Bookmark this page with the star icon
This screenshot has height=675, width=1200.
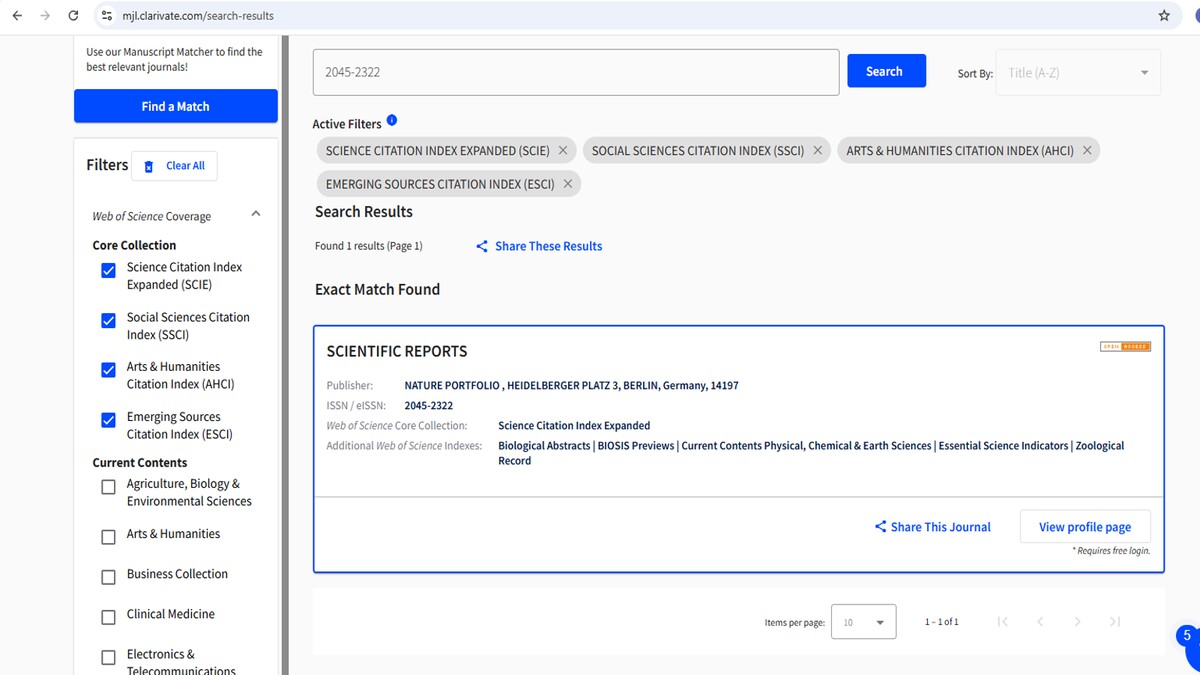(1164, 16)
